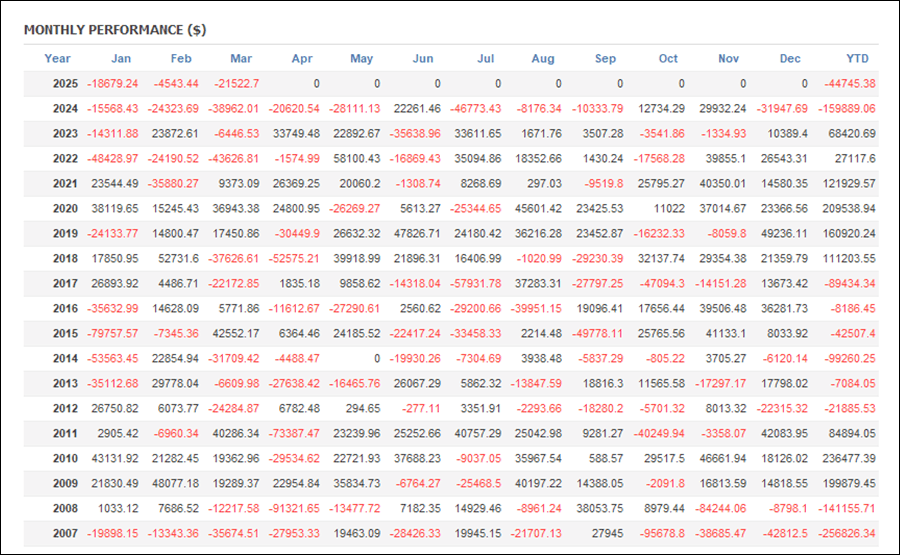Click the May column header
Screen dimensions: 900x555
362,59
